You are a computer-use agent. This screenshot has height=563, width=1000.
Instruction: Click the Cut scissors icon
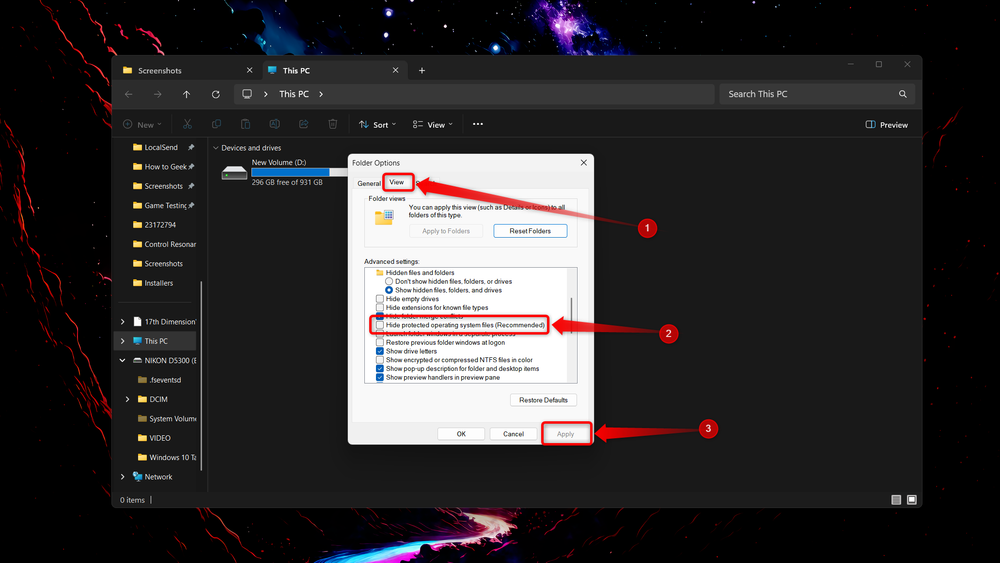[x=188, y=124]
